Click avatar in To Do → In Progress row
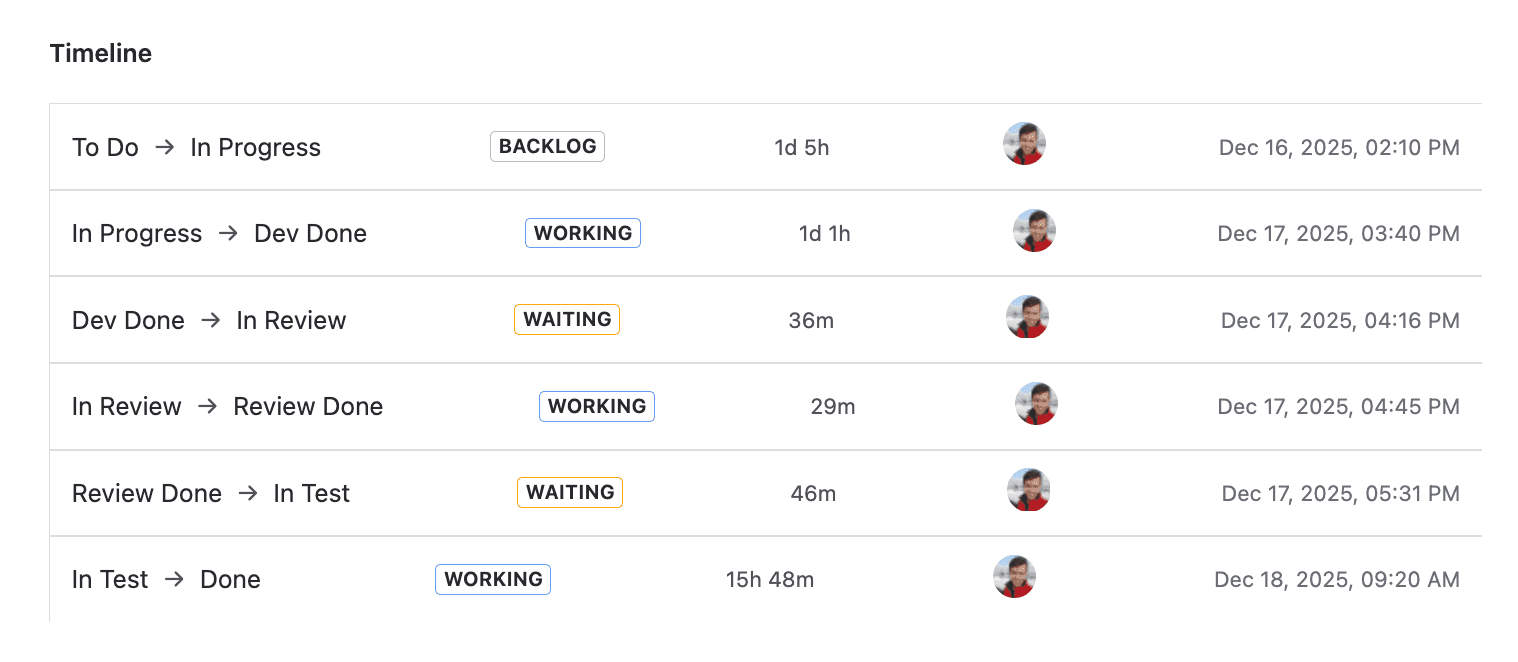 [x=1024, y=144]
